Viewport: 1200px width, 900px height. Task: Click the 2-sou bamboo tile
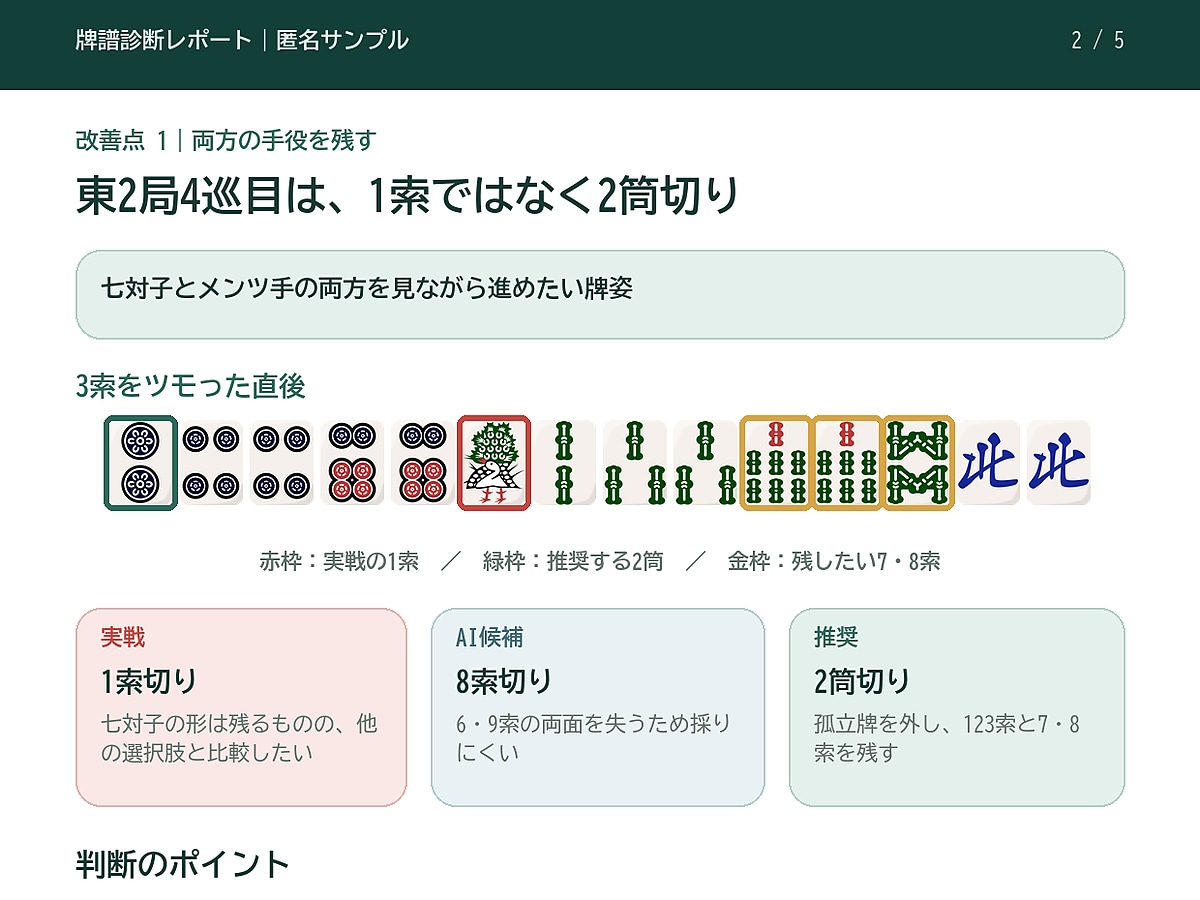[565, 463]
